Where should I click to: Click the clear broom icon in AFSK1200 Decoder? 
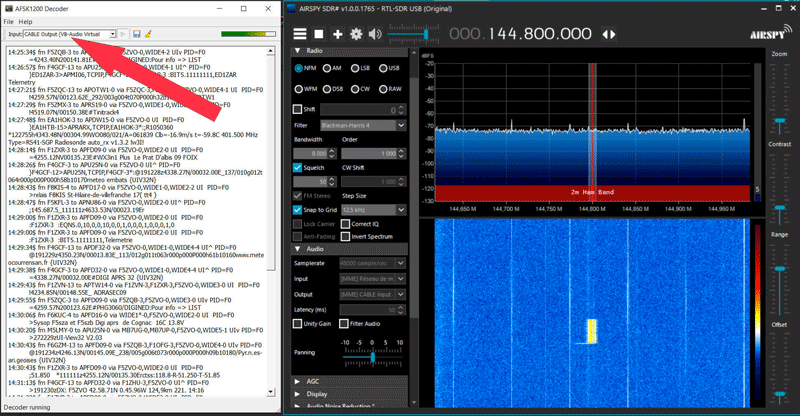pyautogui.click(x=148, y=34)
